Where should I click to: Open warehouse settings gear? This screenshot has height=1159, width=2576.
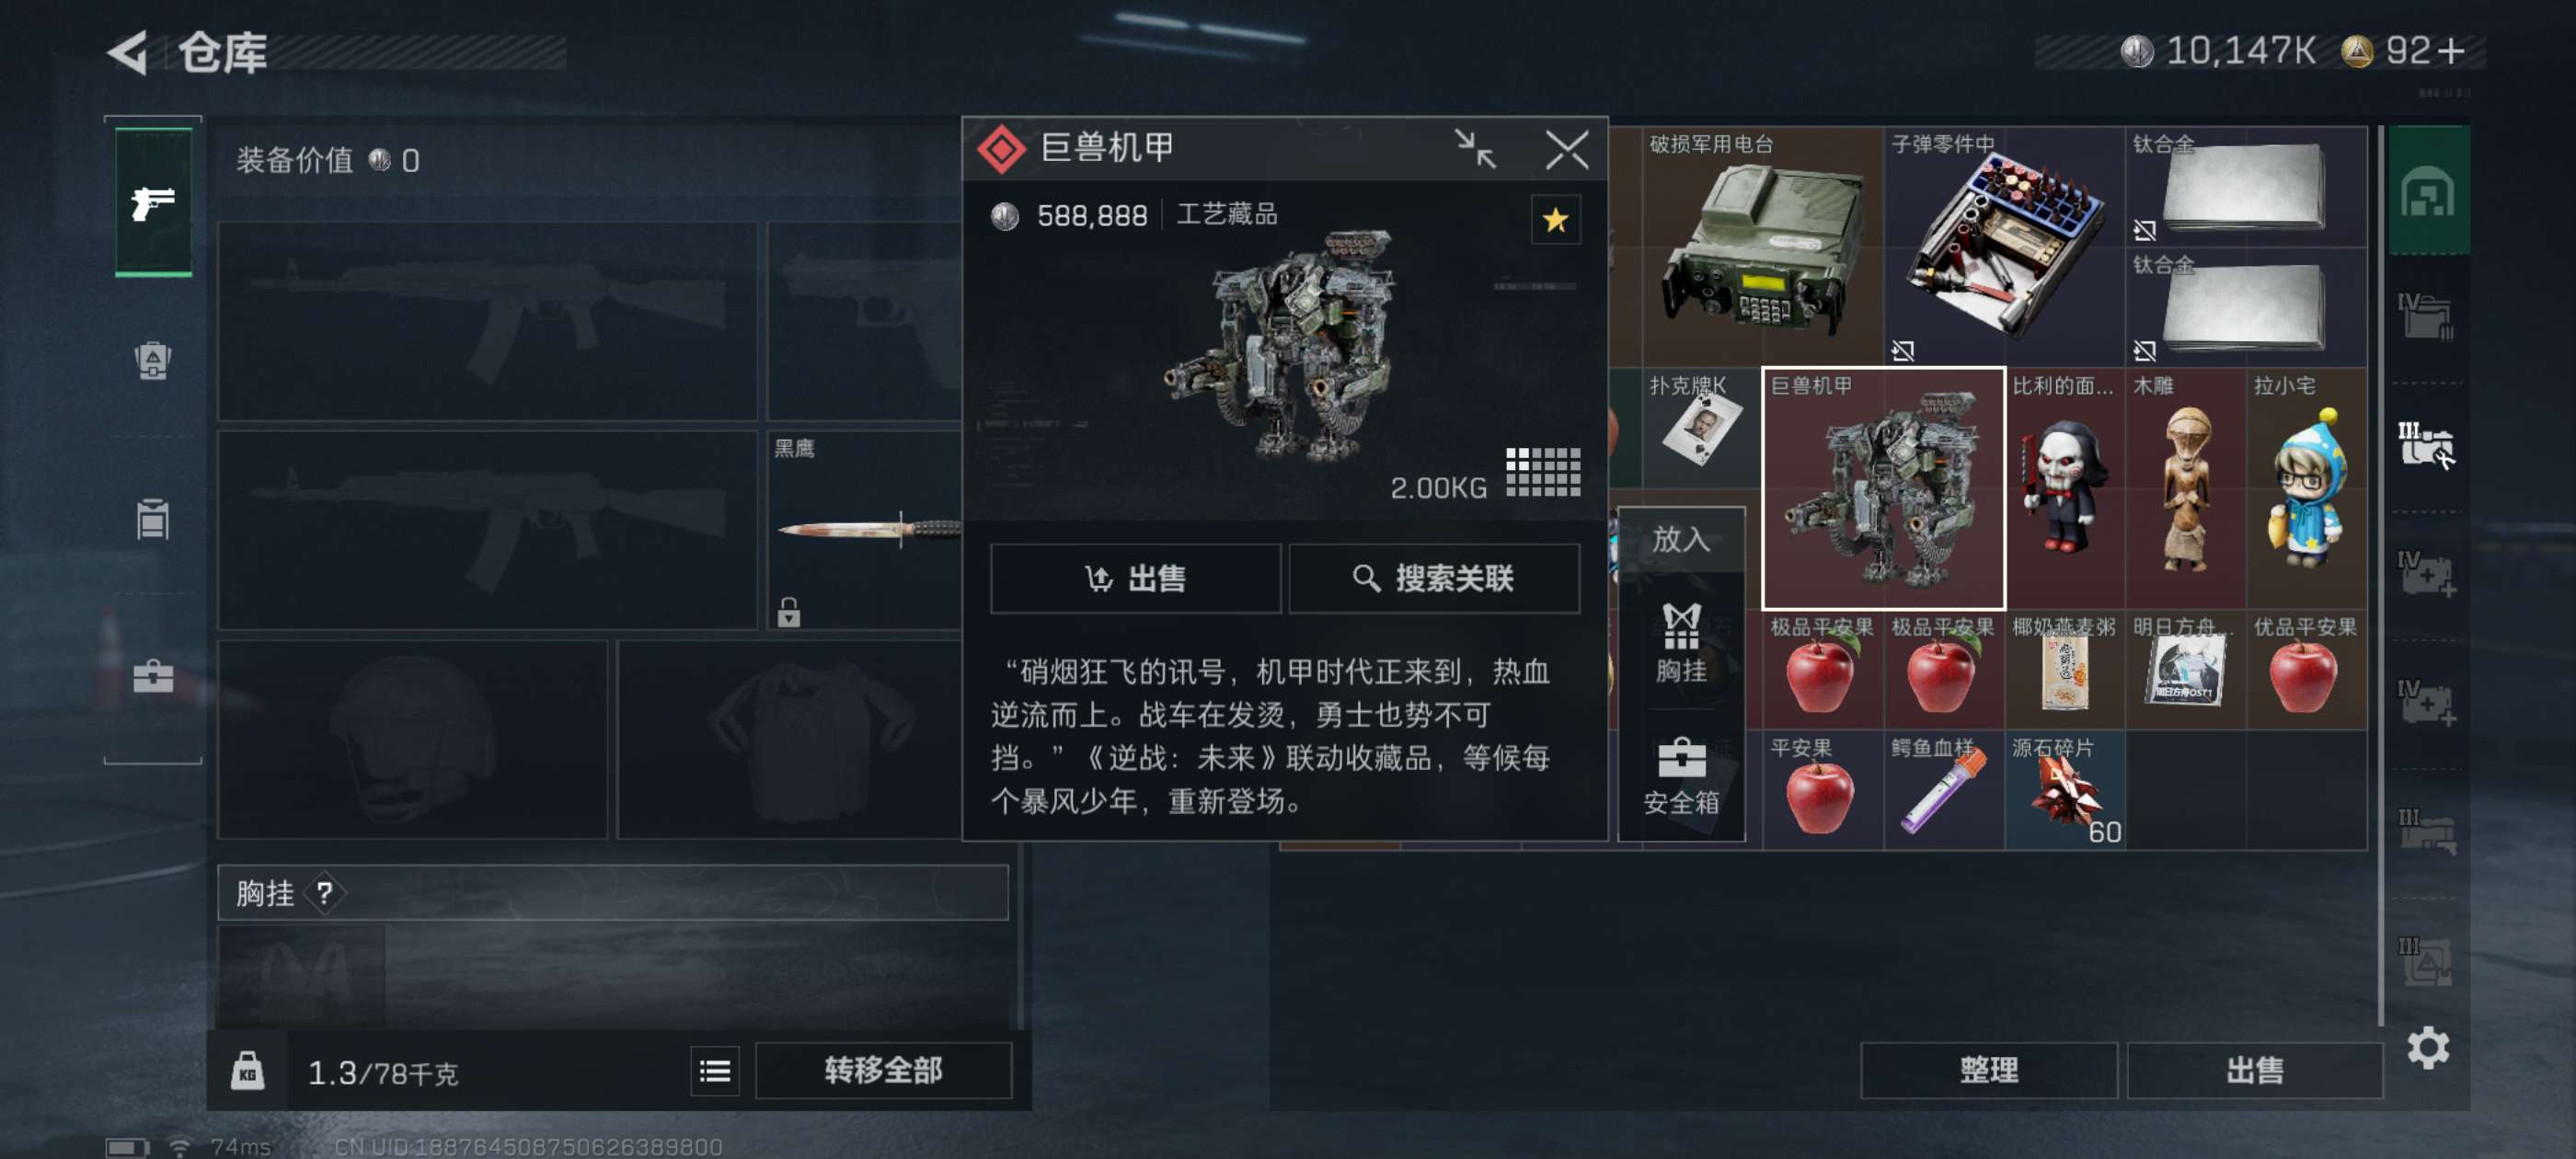(x=2427, y=1047)
